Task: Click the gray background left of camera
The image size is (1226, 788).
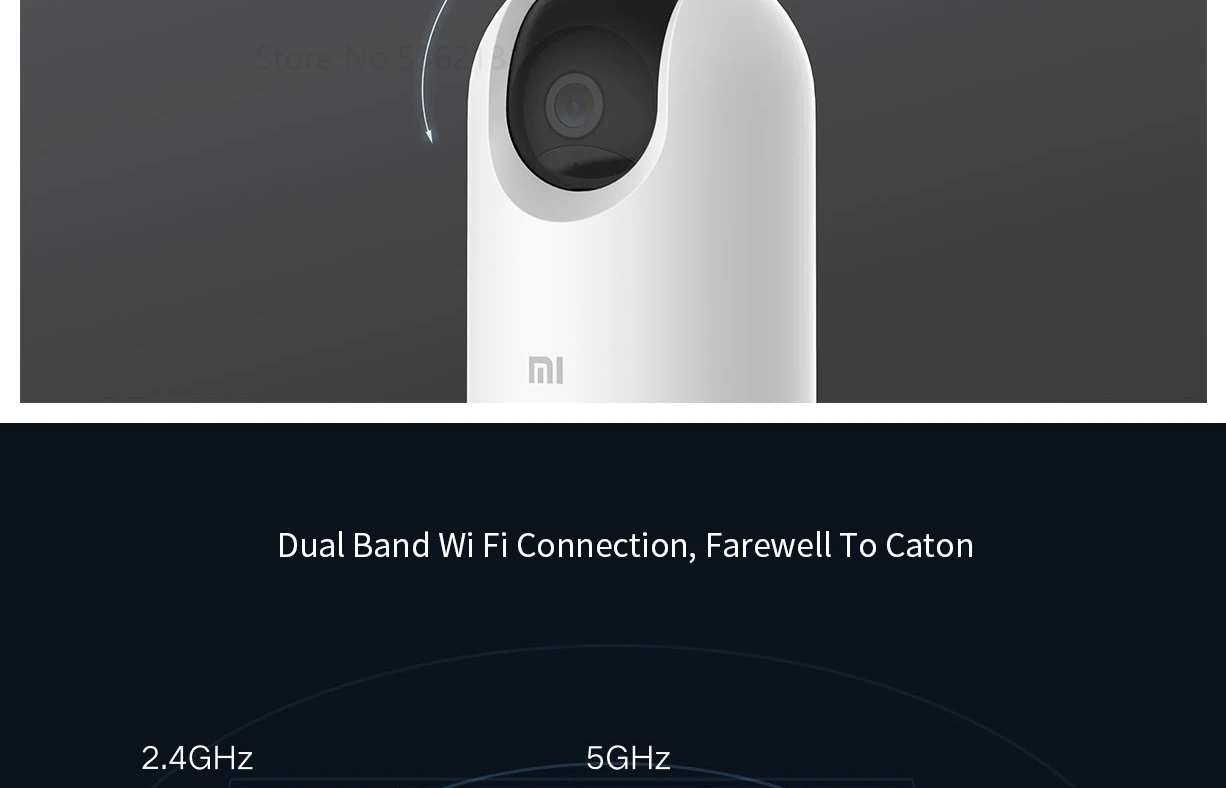Action: tap(230, 250)
